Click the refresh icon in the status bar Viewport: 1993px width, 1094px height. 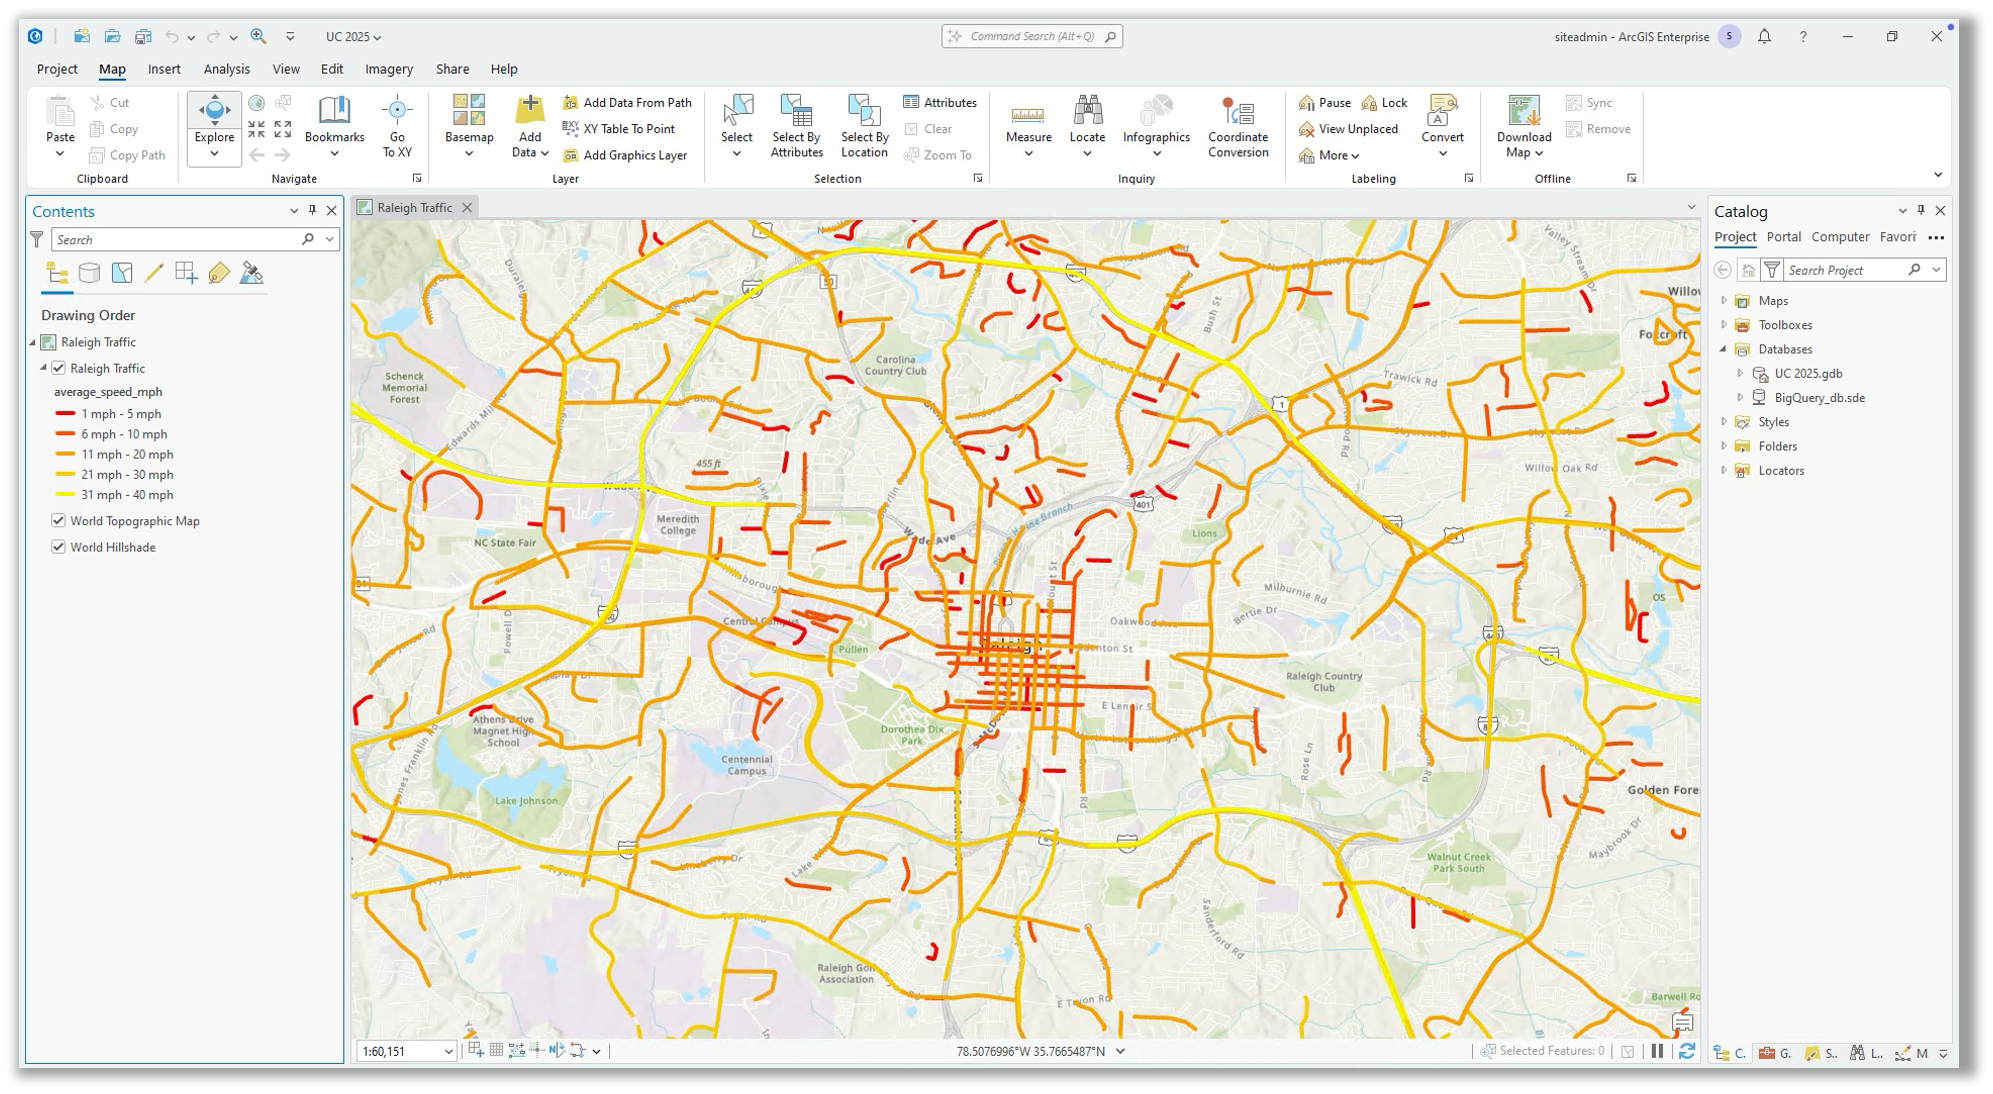point(1686,1051)
